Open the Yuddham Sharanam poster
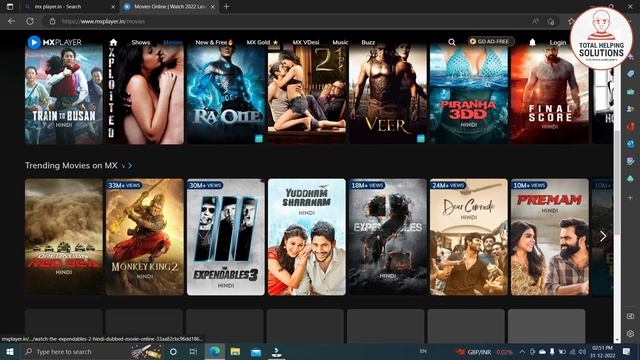 tap(307, 237)
